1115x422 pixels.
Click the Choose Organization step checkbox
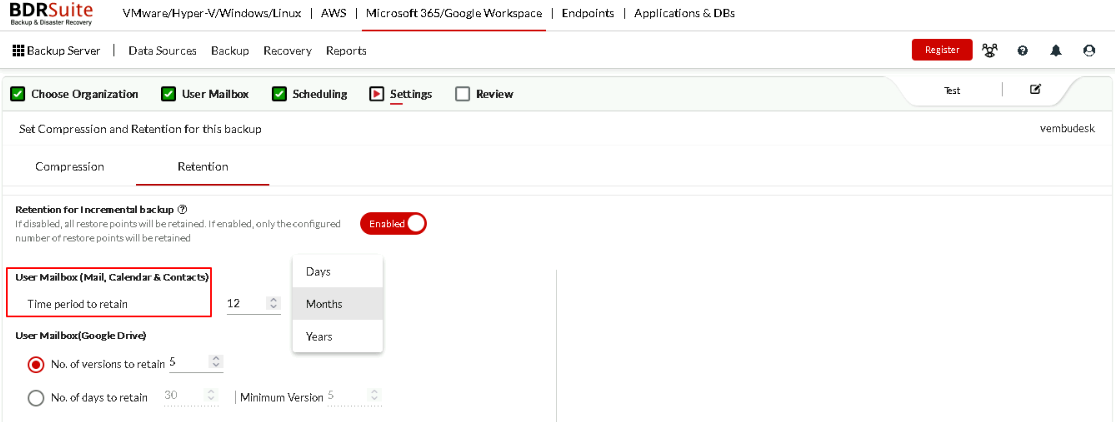18,94
